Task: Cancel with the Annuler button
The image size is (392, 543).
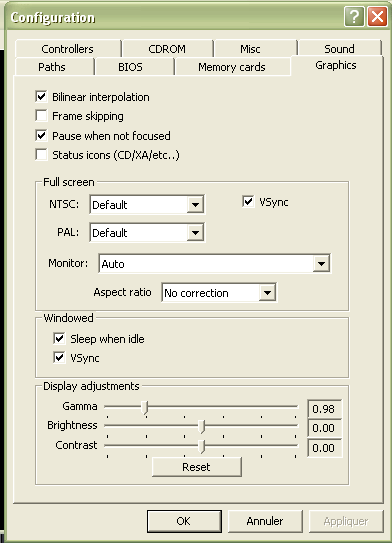Action: point(265,521)
